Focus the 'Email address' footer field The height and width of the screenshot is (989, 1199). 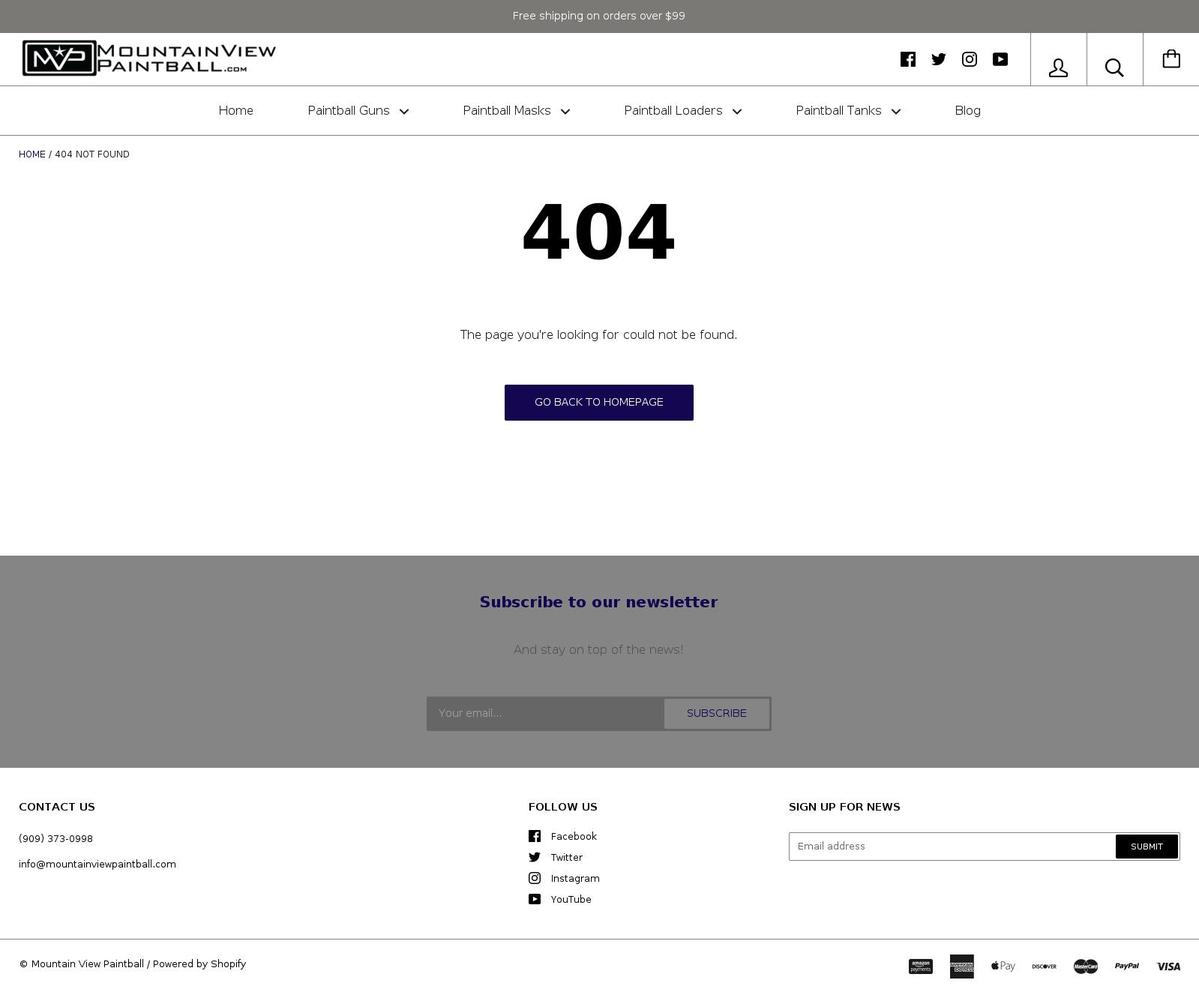click(952, 847)
